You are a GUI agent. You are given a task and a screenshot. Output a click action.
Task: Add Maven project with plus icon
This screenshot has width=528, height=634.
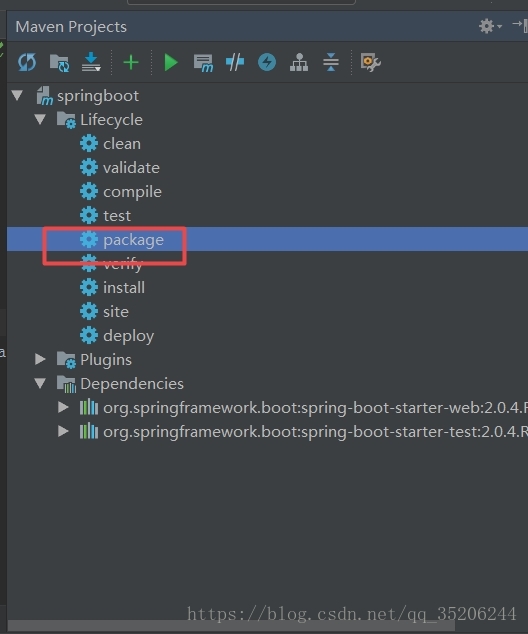point(131,63)
